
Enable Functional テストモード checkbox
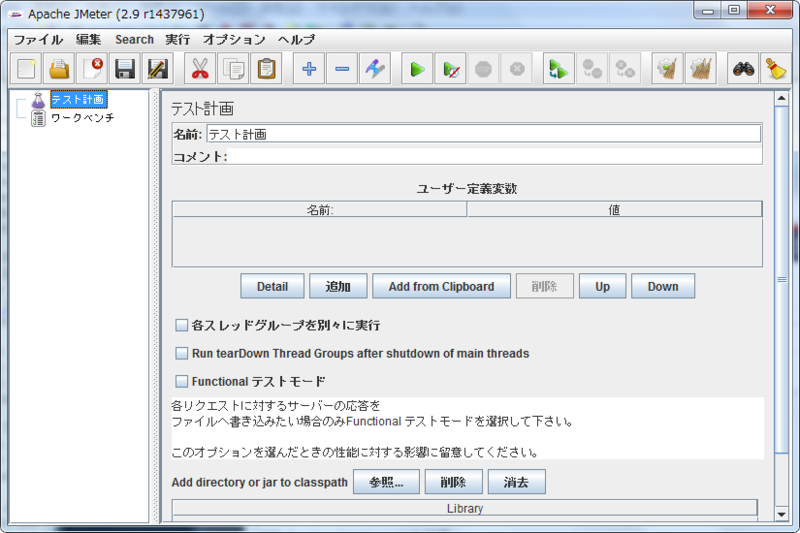tap(182, 382)
